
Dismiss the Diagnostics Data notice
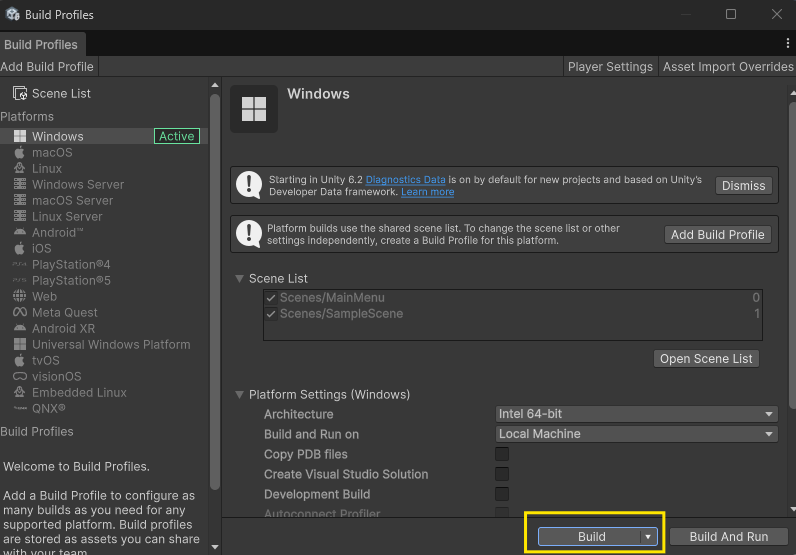click(x=744, y=185)
